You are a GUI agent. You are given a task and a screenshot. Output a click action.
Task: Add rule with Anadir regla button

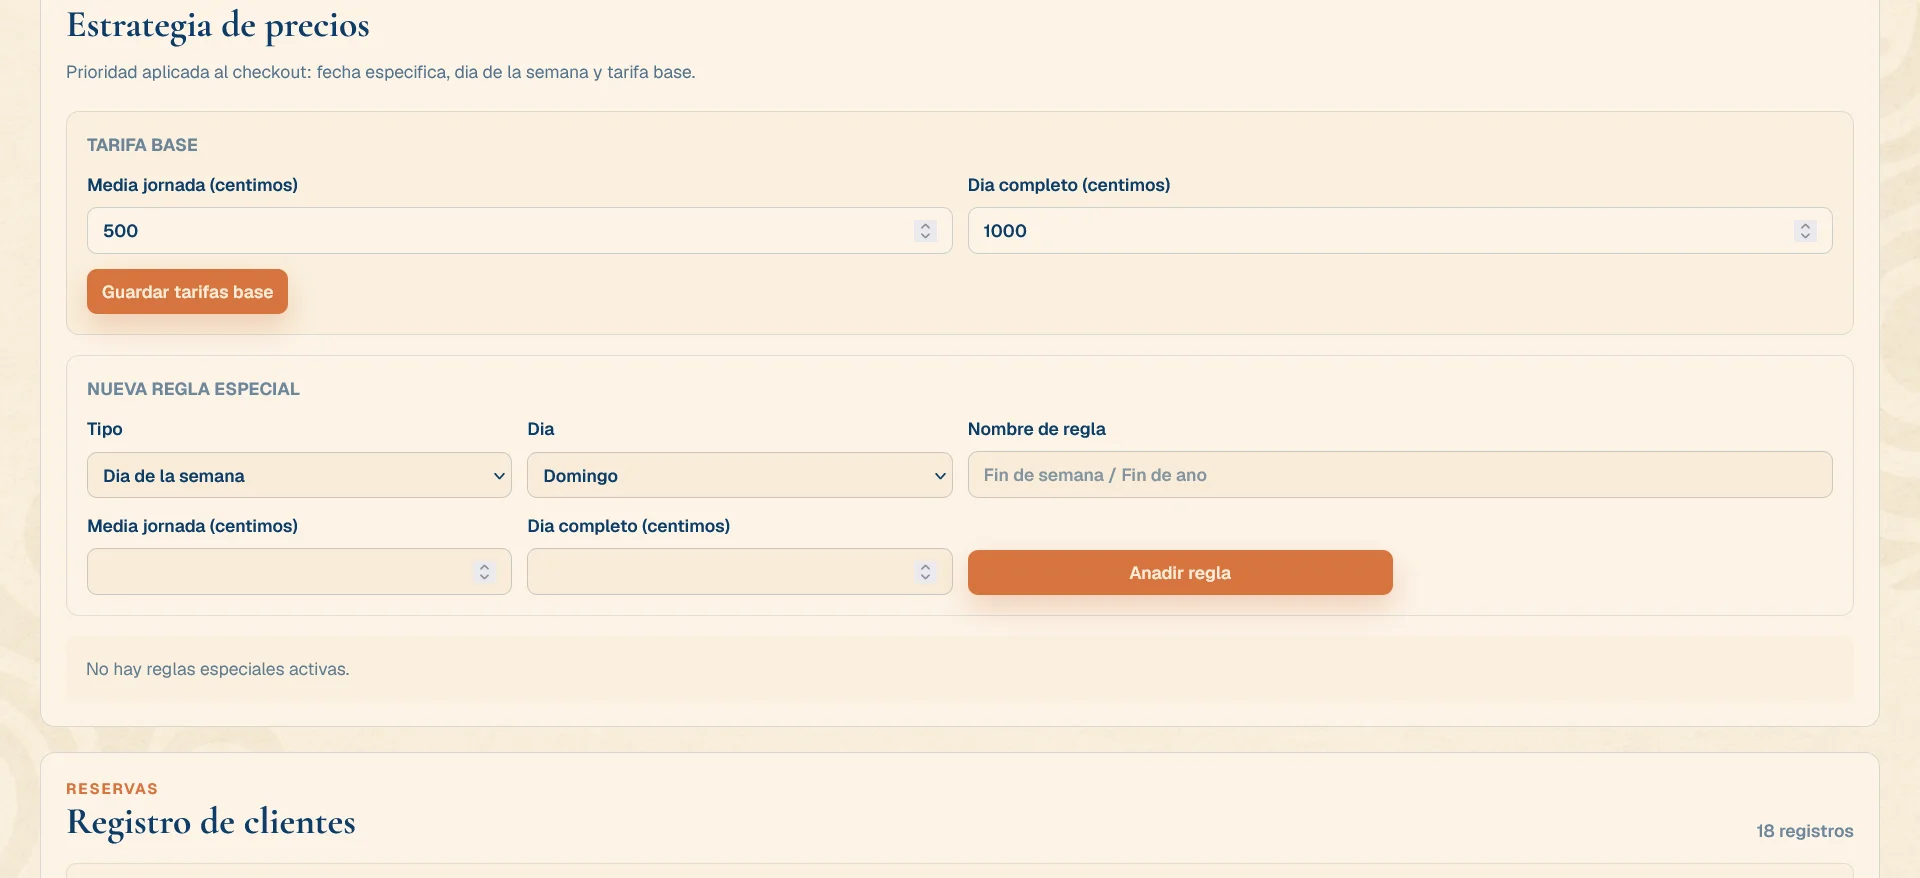1180,572
